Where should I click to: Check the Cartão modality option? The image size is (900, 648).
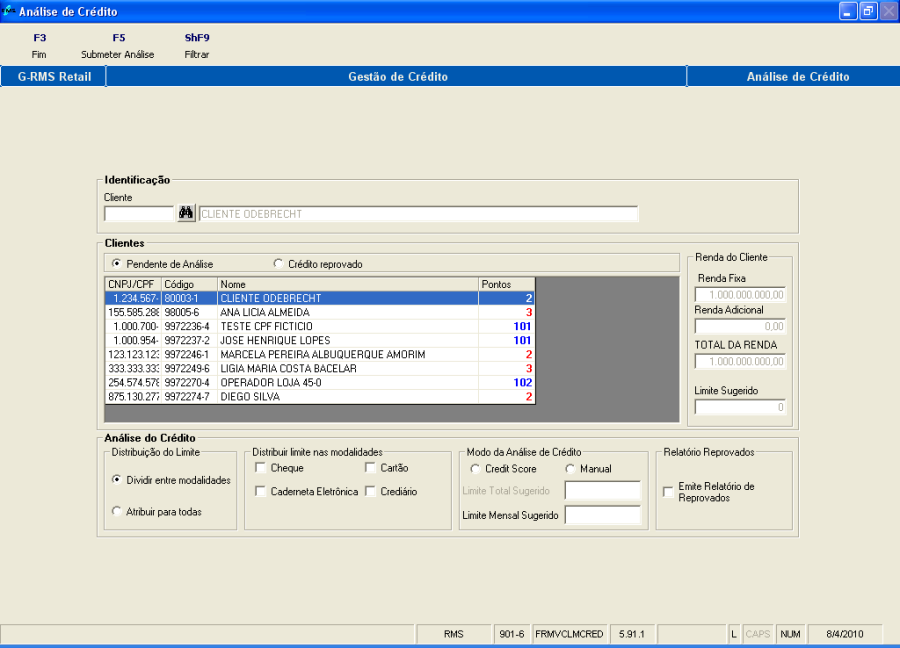click(368, 467)
